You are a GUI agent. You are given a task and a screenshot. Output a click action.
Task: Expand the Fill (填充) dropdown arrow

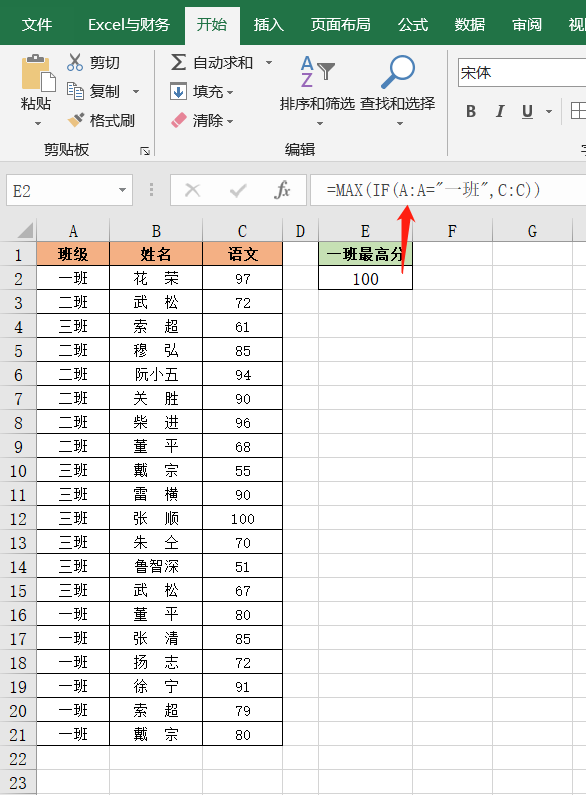pyautogui.click(x=230, y=93)
